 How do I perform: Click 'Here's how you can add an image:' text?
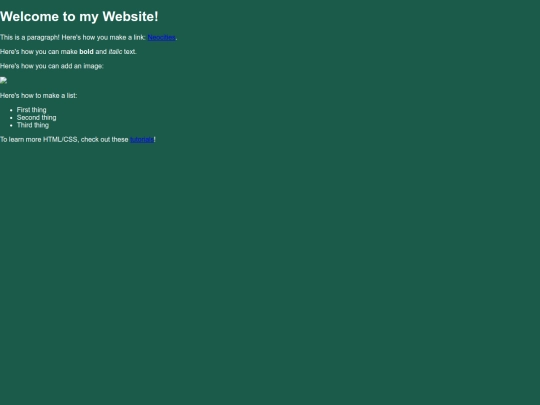point(52,66)
